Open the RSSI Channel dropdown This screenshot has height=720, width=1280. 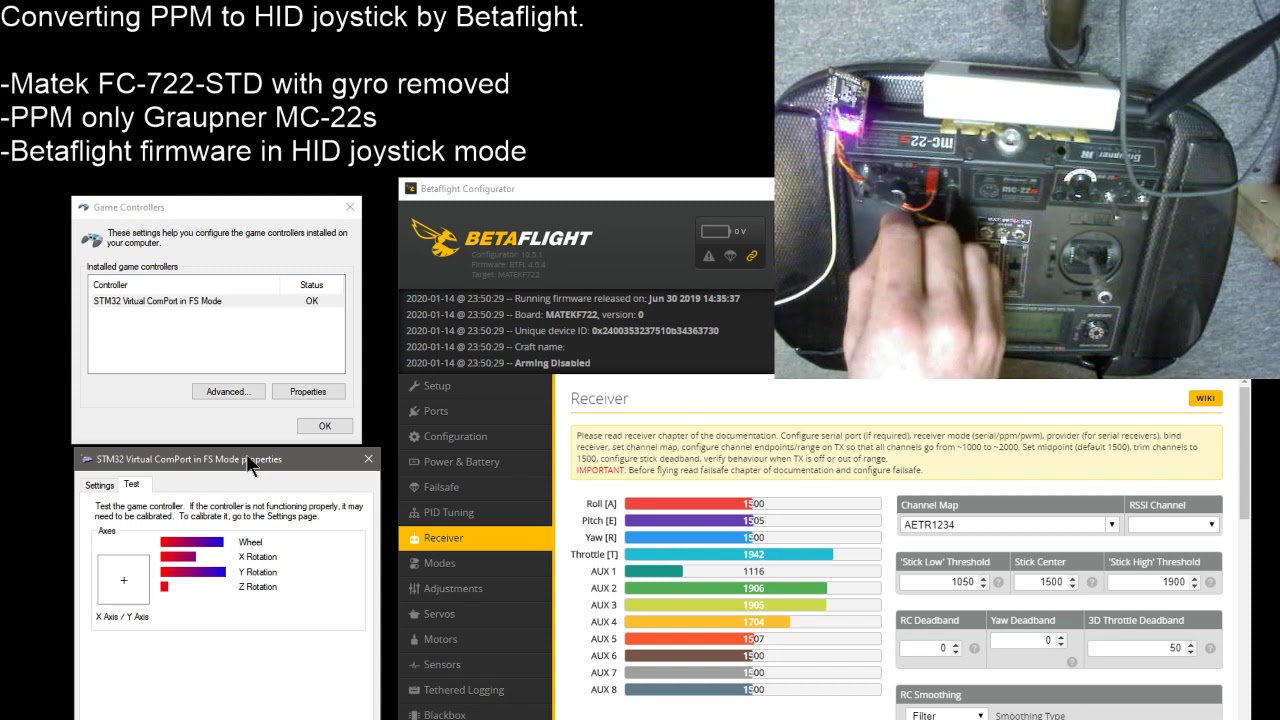(1173, 525)
